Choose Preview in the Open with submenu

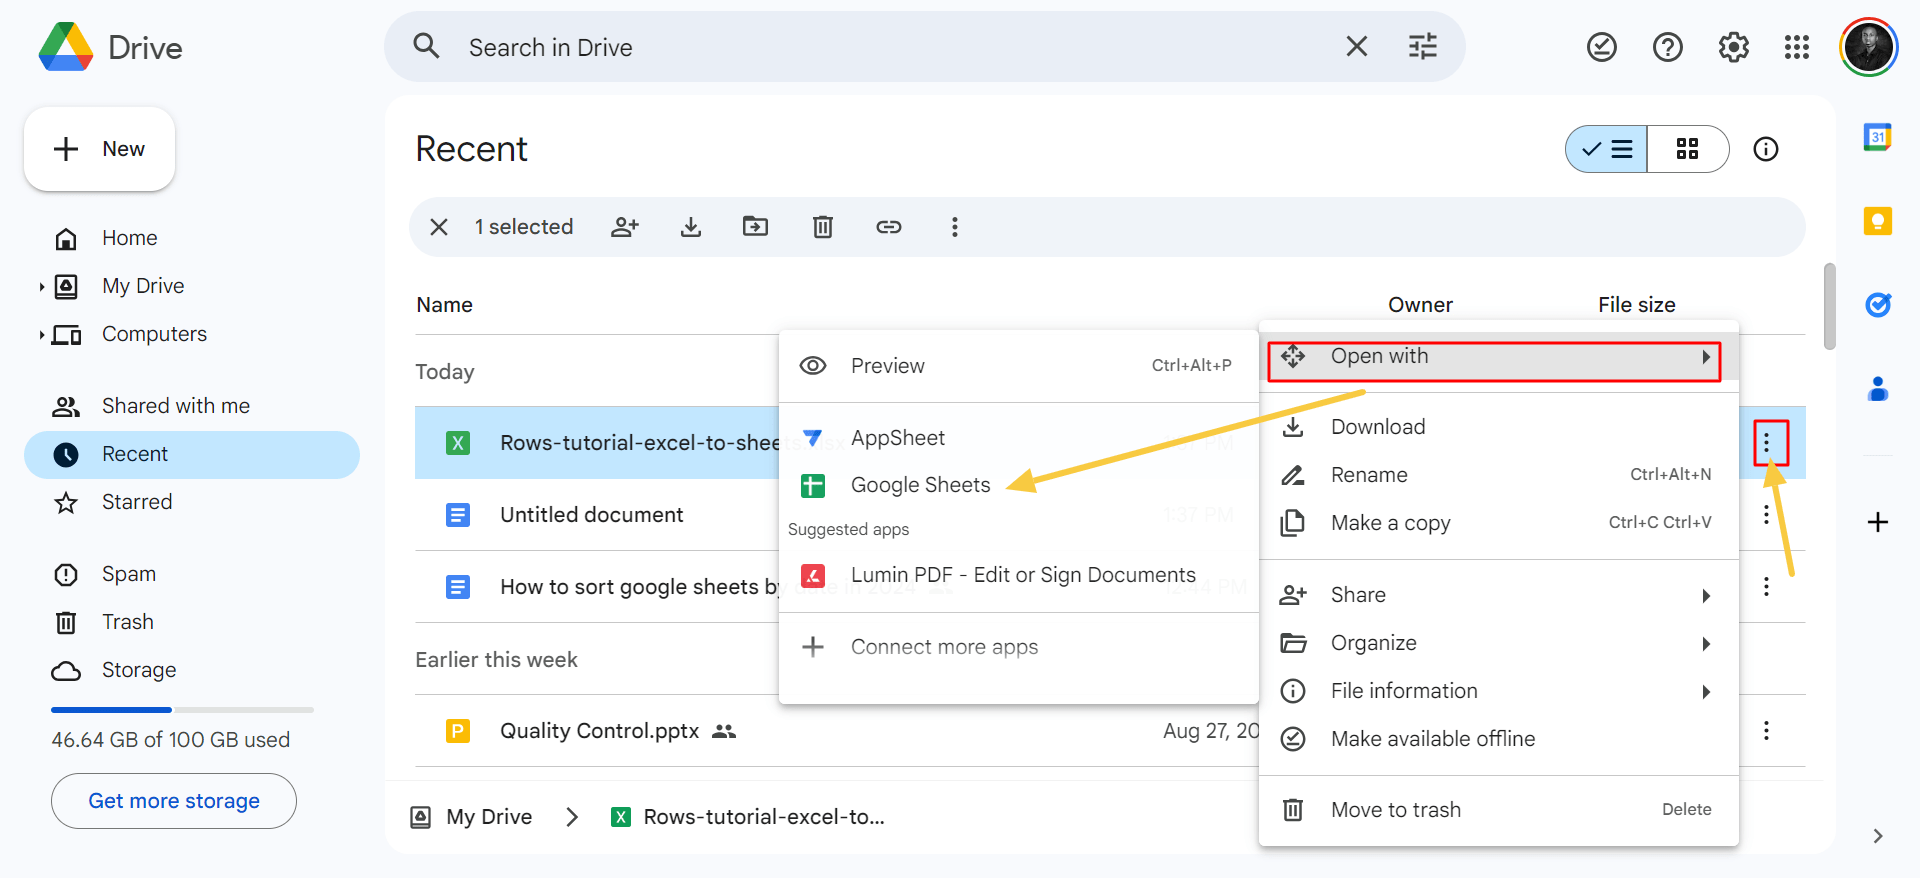(x=1018, y=366)
